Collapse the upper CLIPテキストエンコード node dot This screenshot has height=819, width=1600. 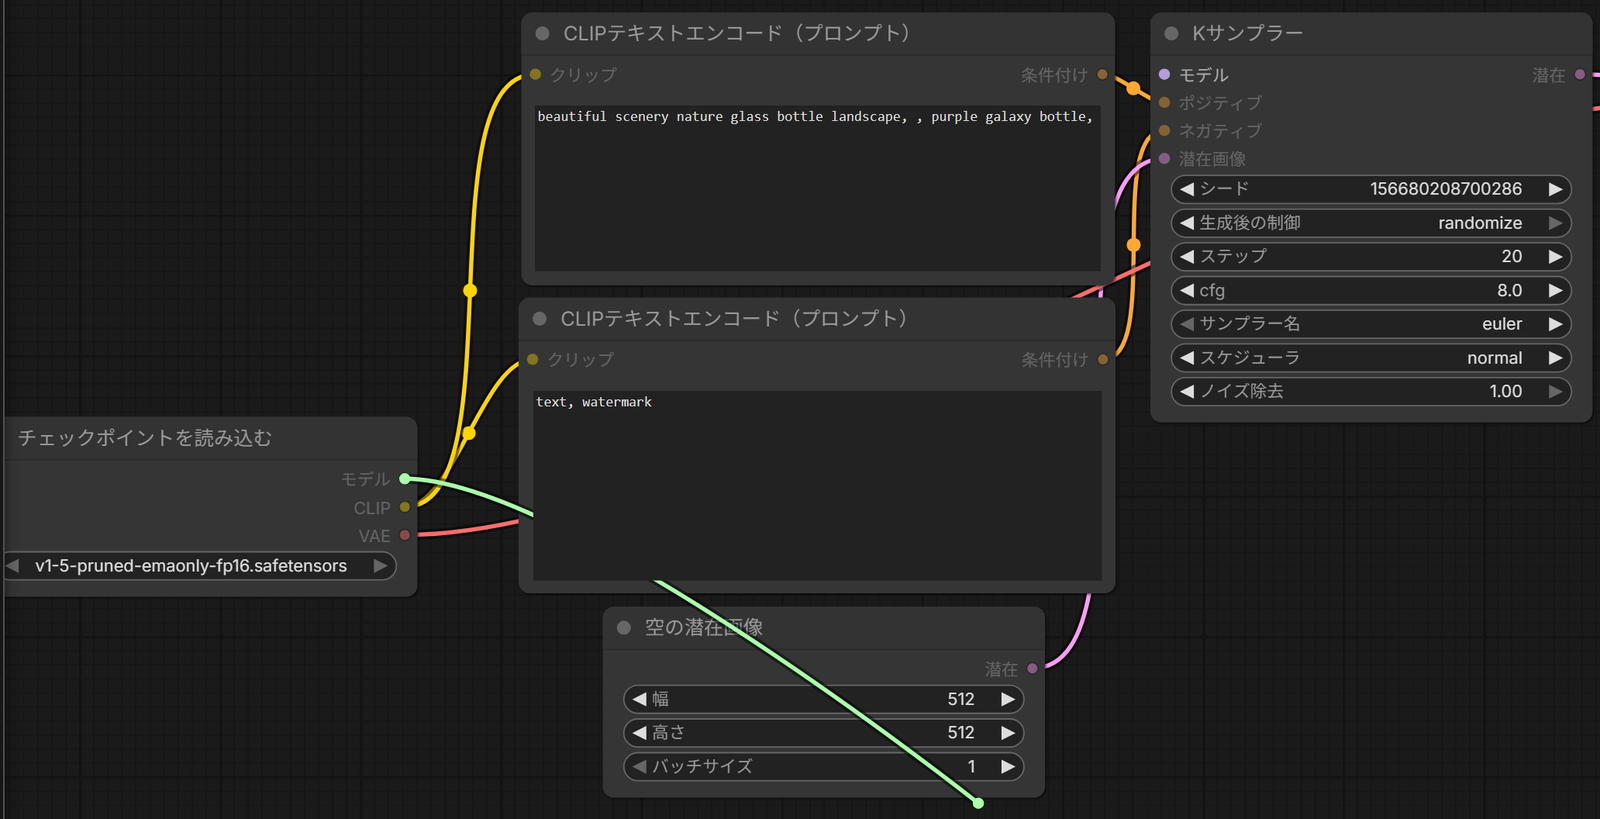coord(542,34)
